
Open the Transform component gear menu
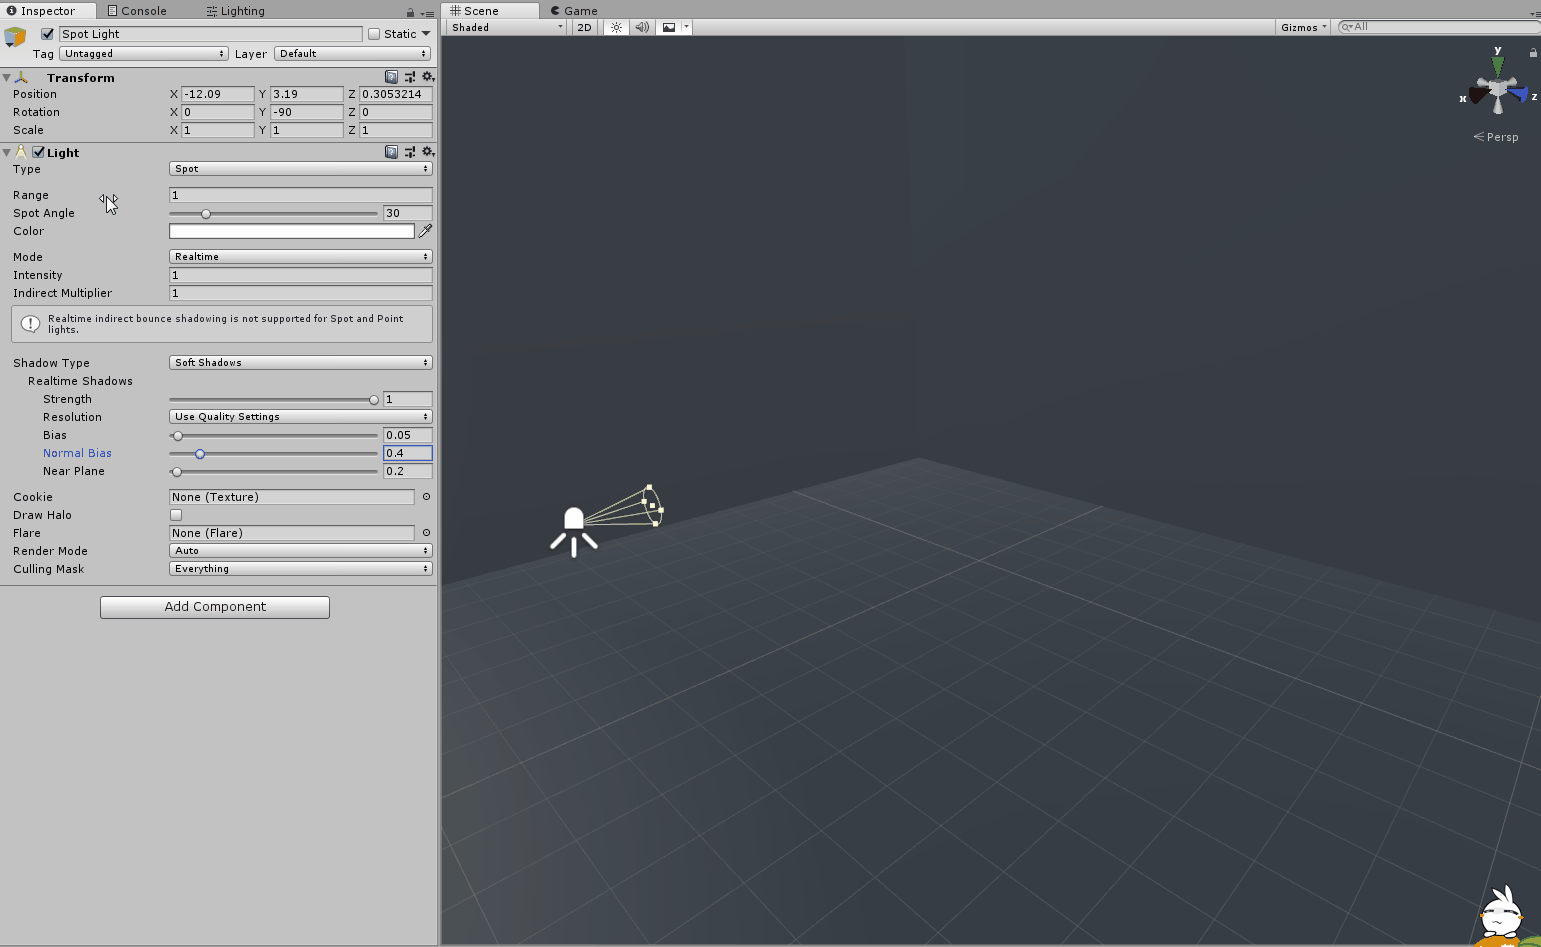(x=428, y=77)
